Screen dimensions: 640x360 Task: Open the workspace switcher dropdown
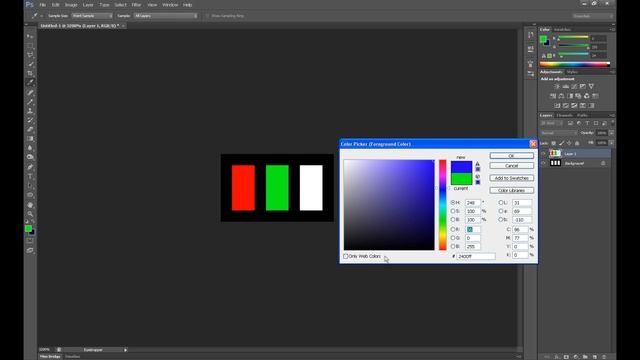tap(593, 16)
